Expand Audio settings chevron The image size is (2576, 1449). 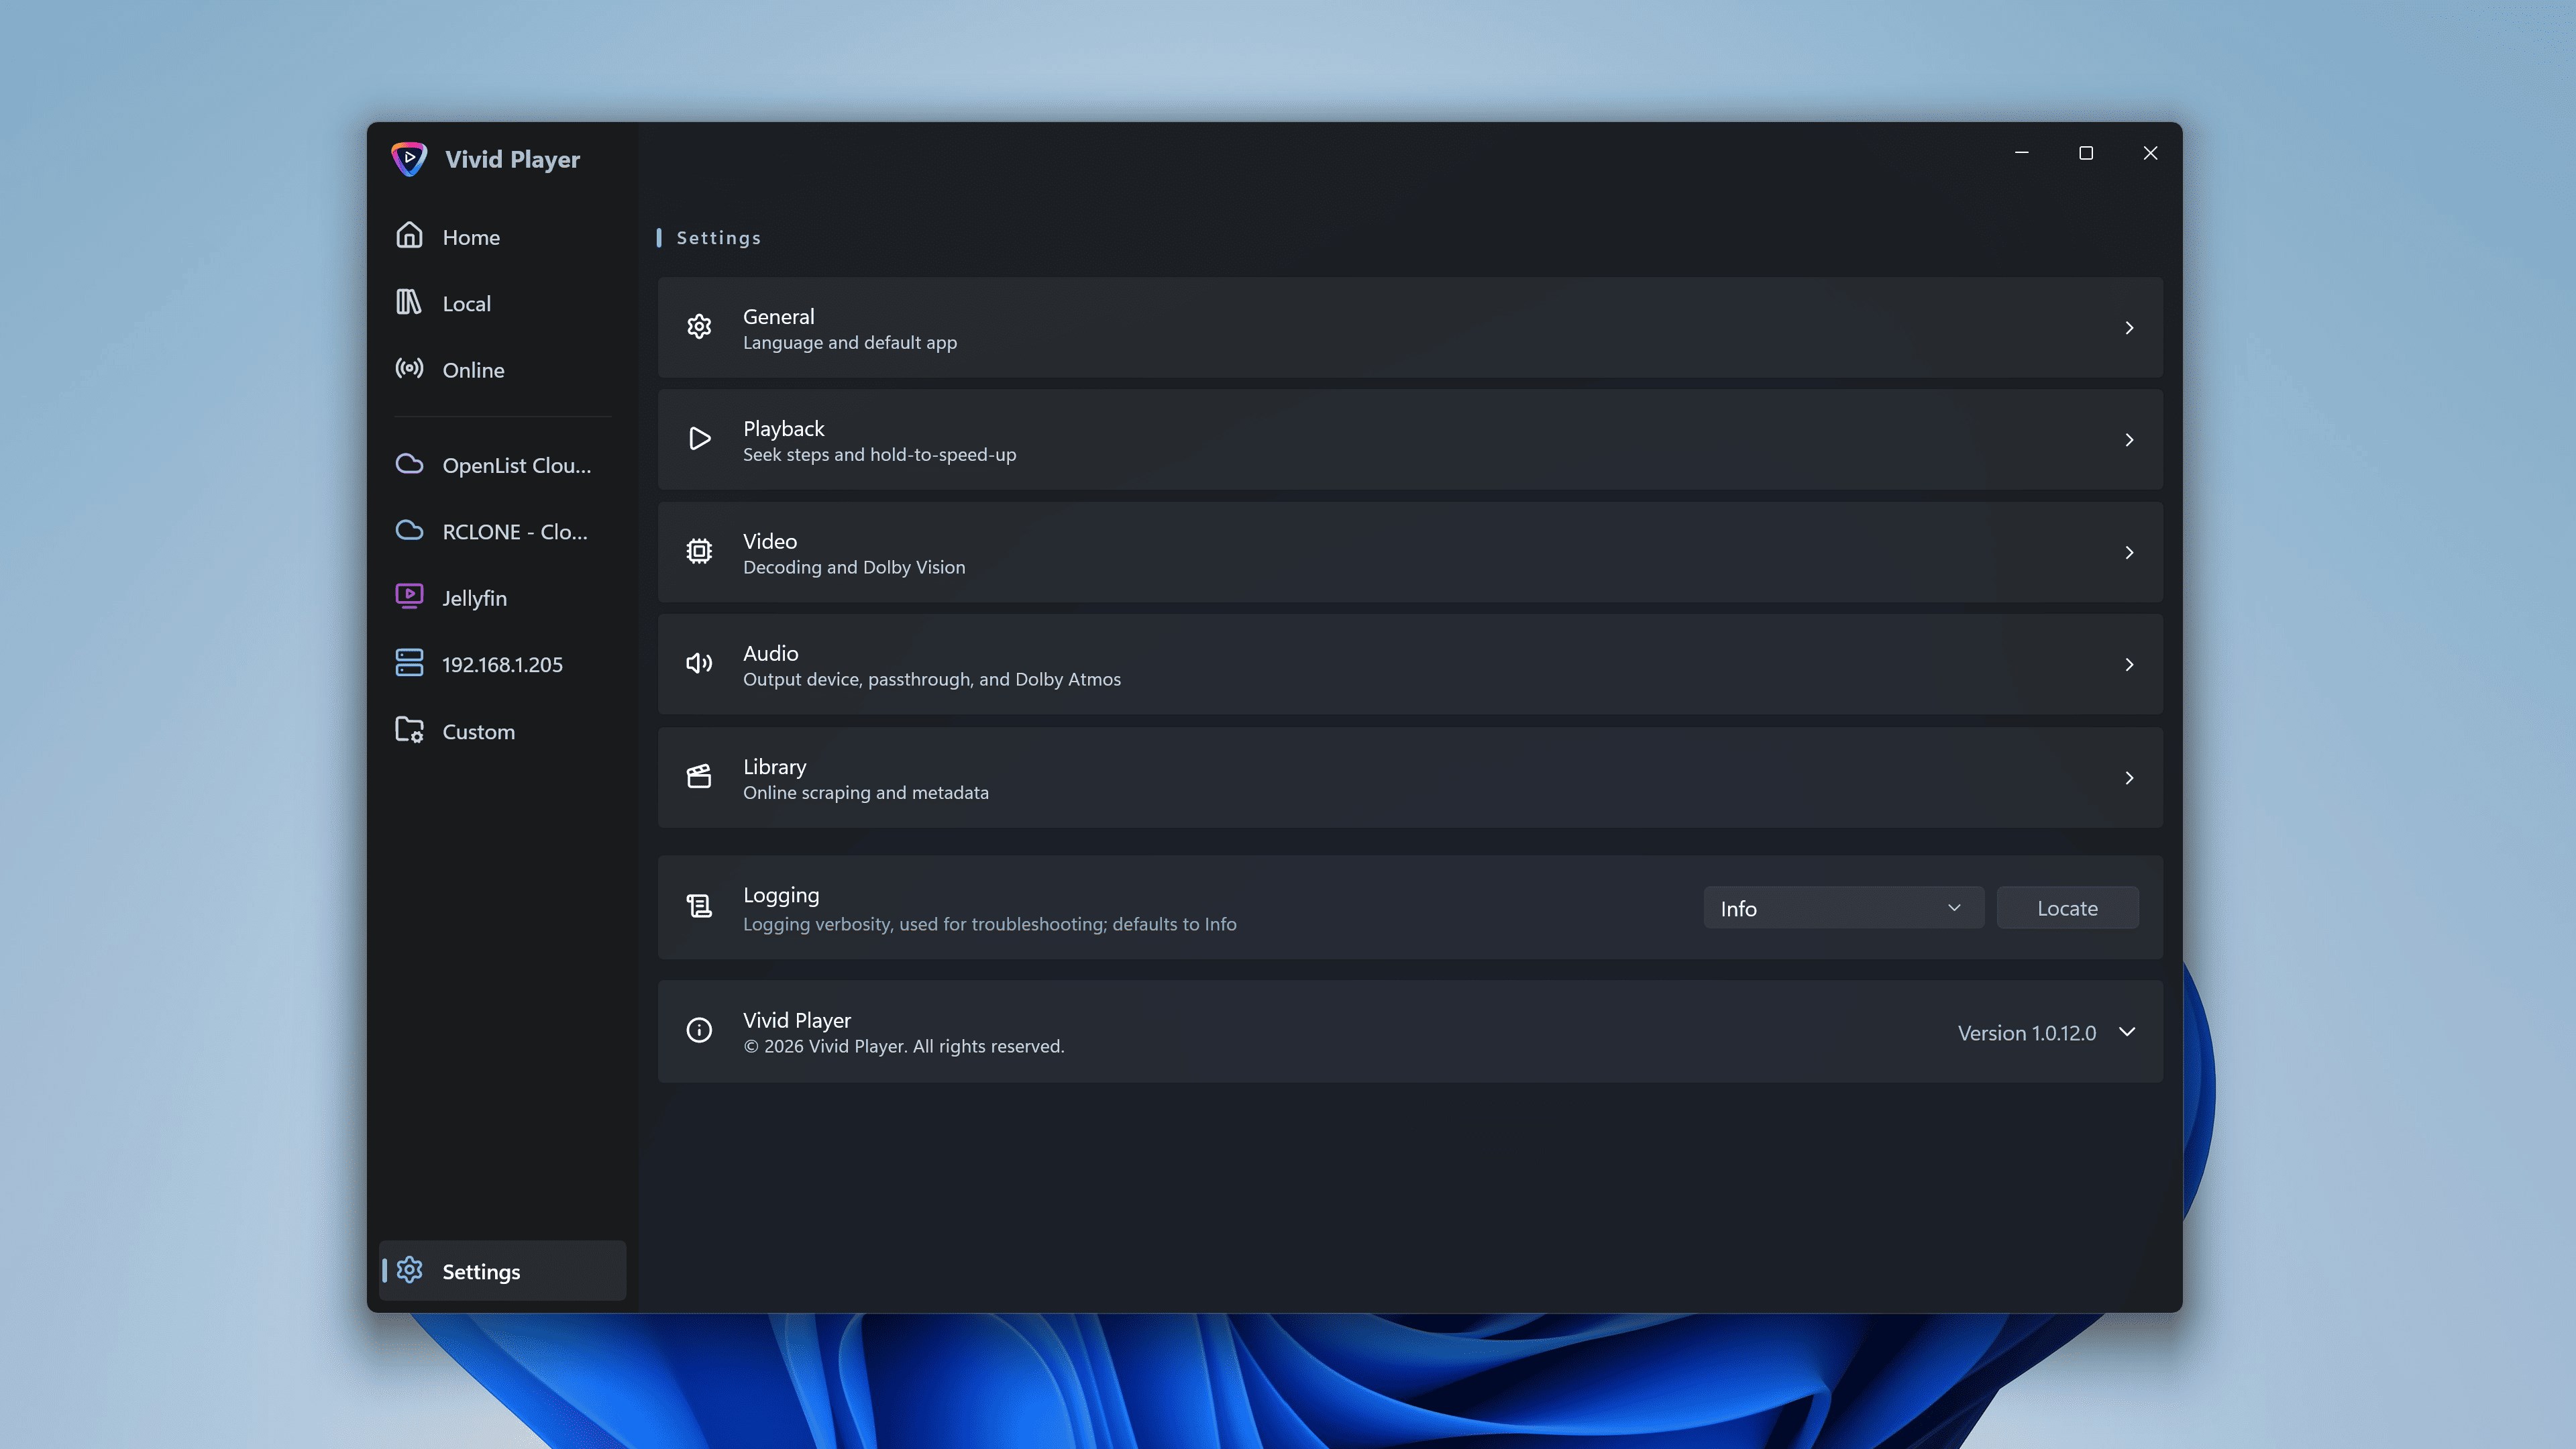click(x=2129, y=665)
